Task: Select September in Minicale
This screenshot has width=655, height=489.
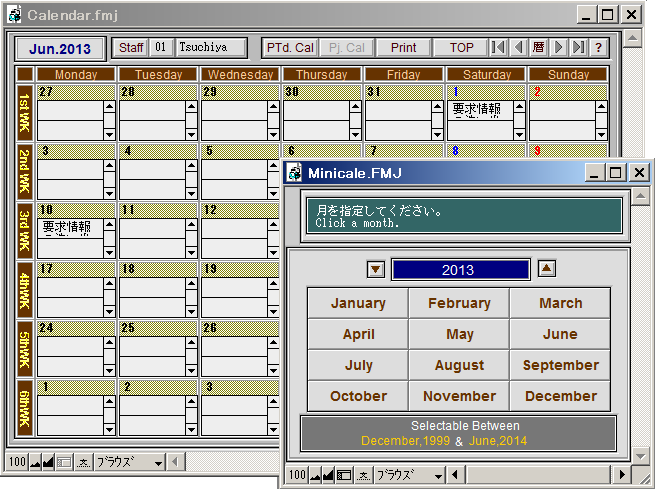Action: [560, 365]
